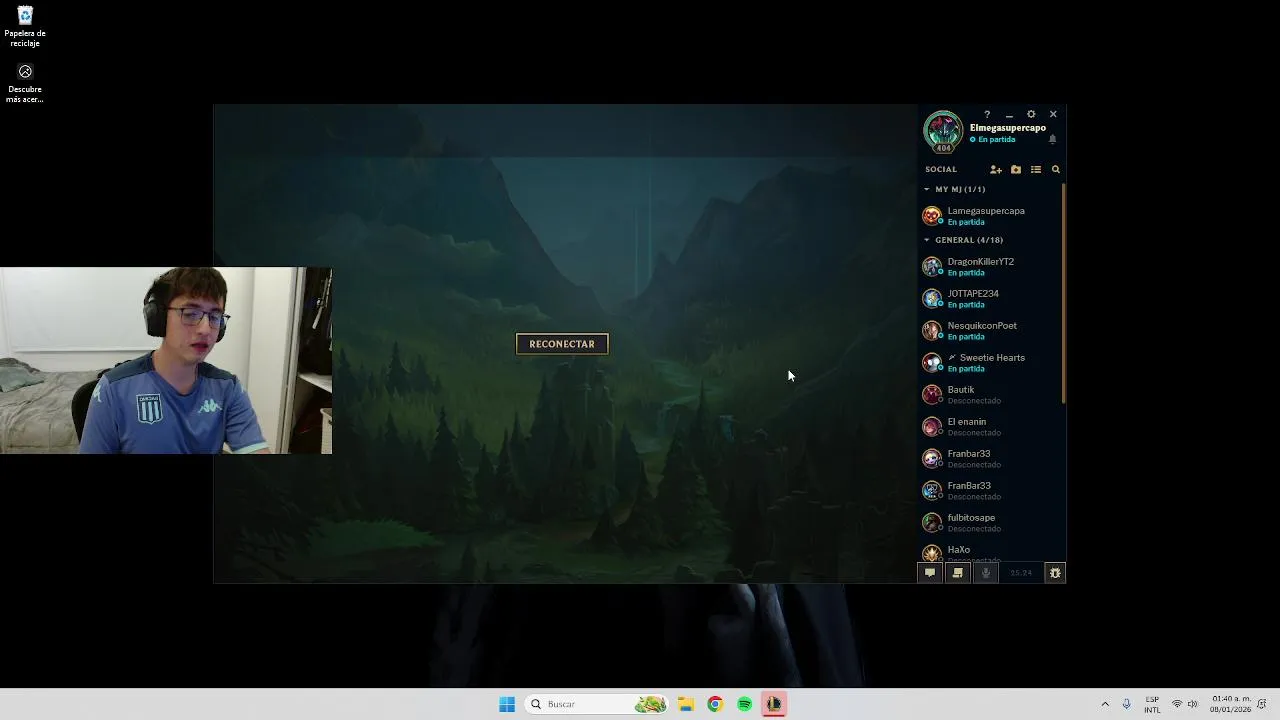1280x720 pixels.
Task: Open the notifications bell icon
Action: (x=1052, y=139)
